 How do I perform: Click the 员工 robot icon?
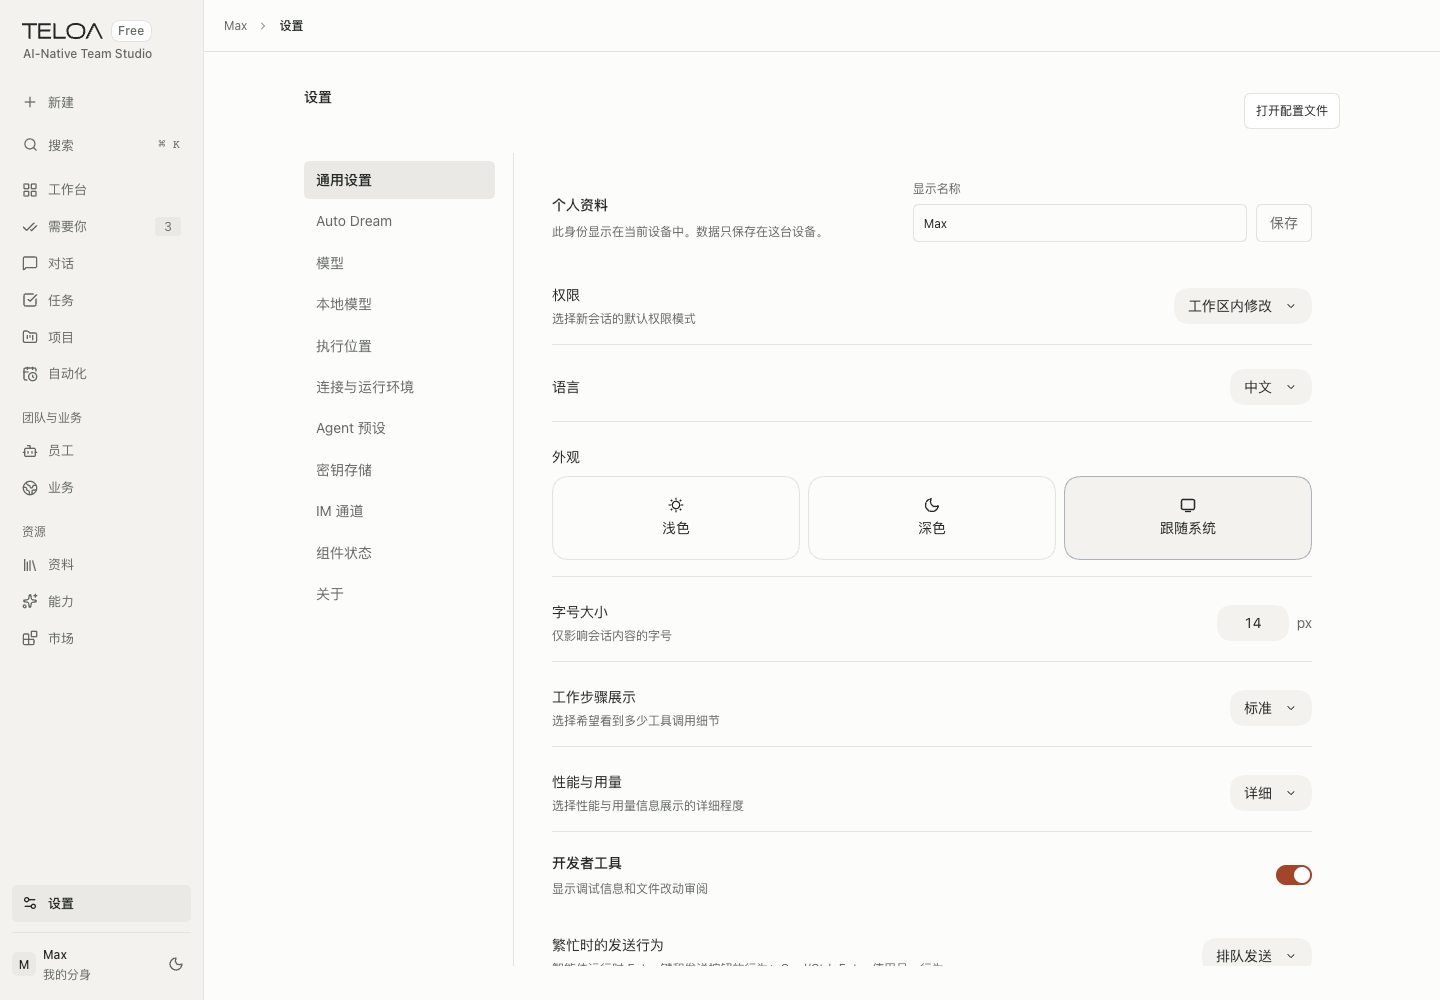[x=30, y=451]
